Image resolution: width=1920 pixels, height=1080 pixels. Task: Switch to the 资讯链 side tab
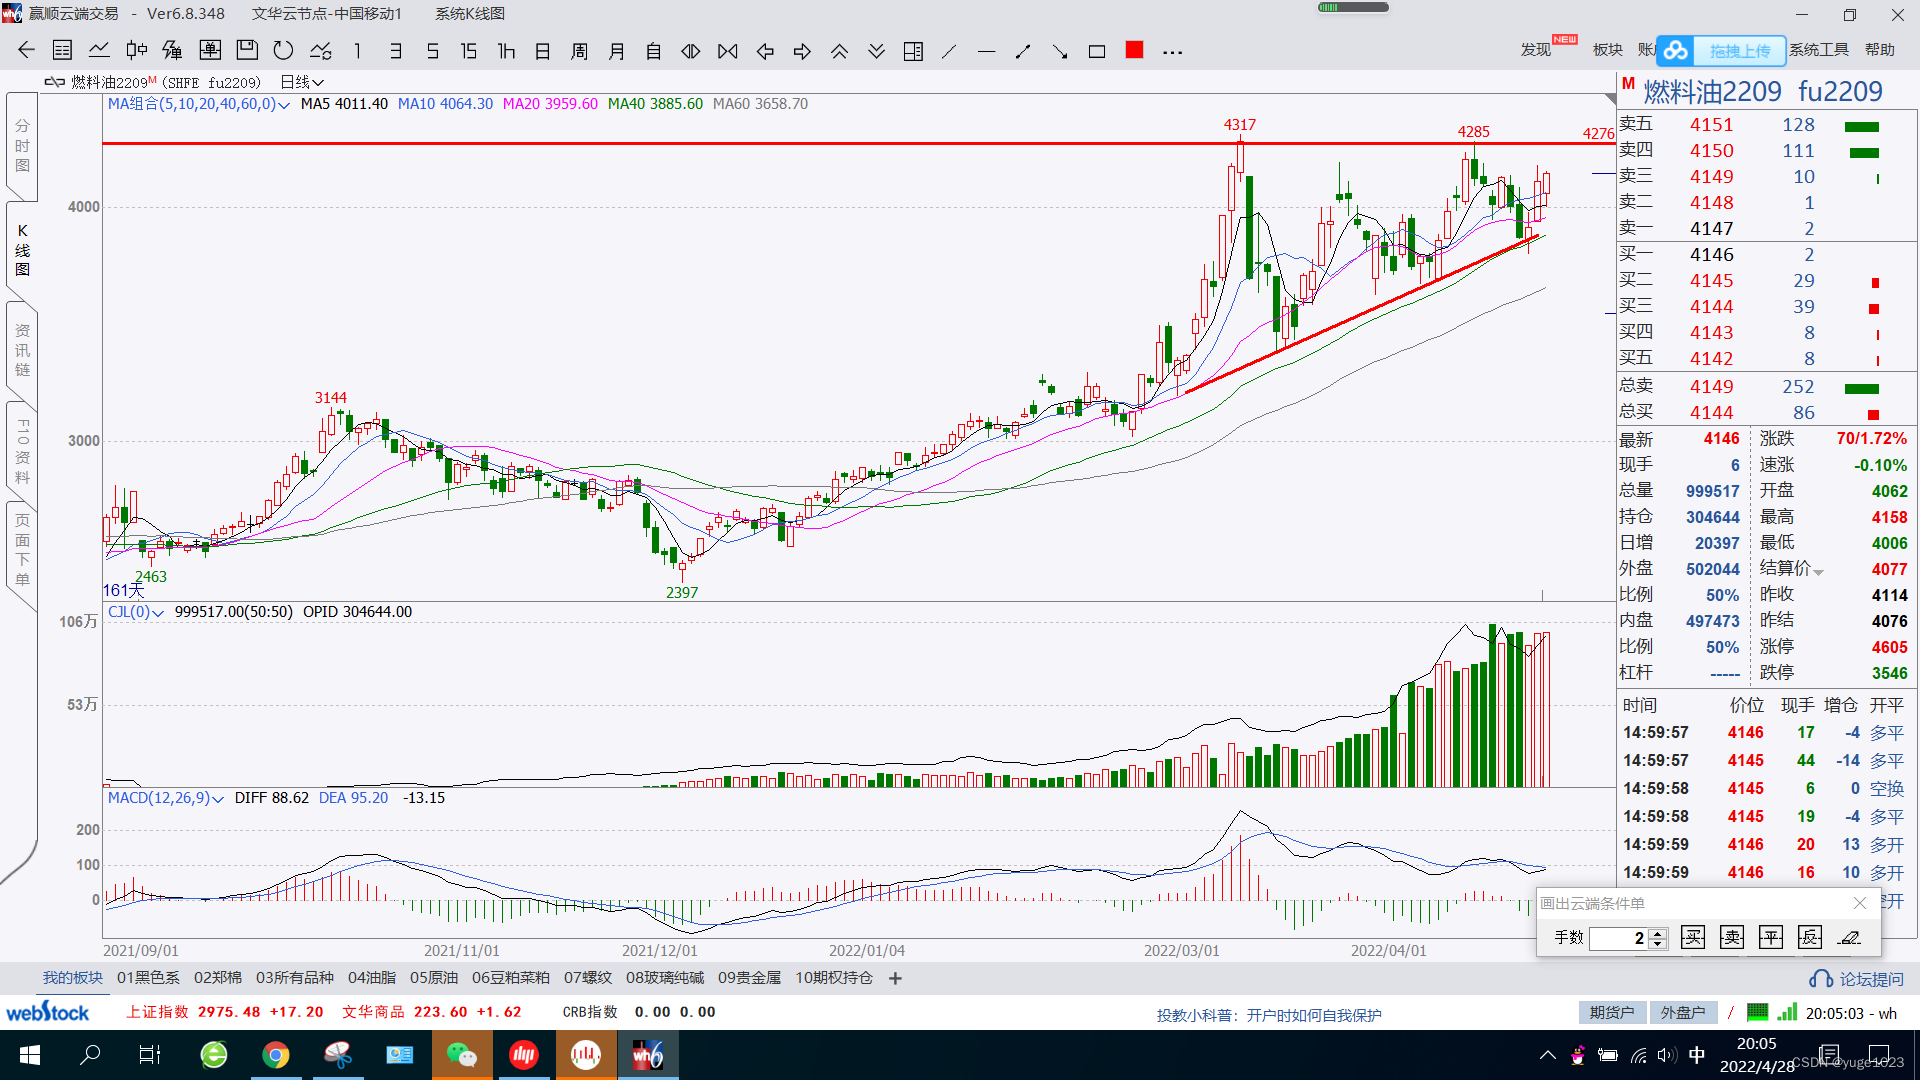tap(22, 350)
